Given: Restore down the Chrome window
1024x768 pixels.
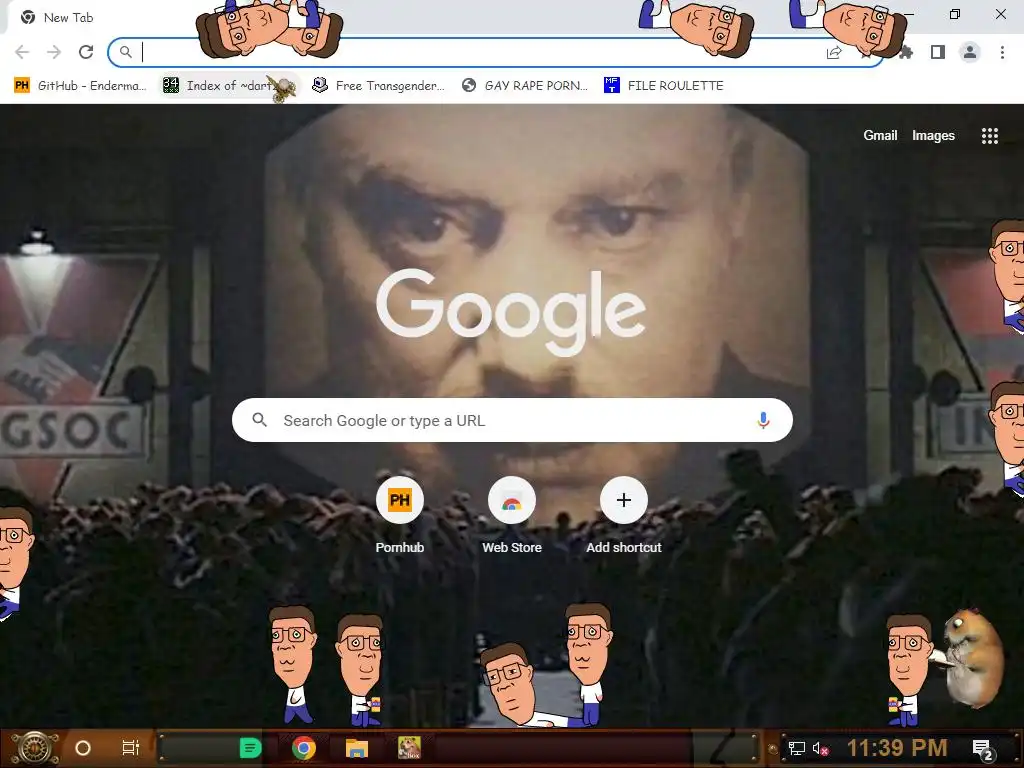Looking at the screenshot, I should (x=955, y=14).
